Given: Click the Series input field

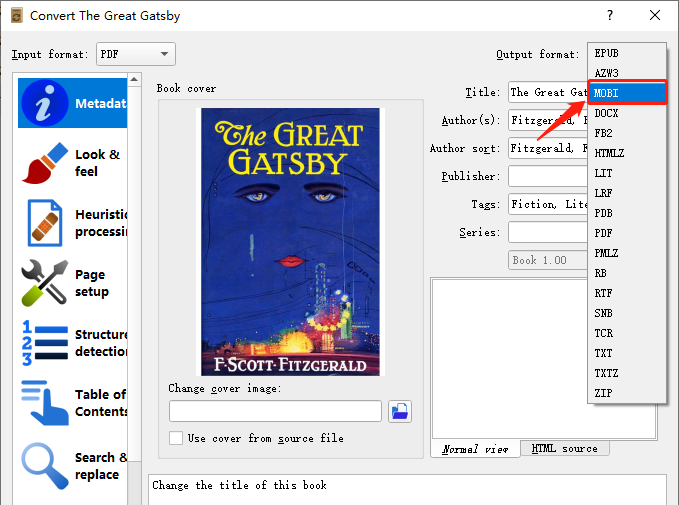Looking at the screenshot, I should [548, 232].
